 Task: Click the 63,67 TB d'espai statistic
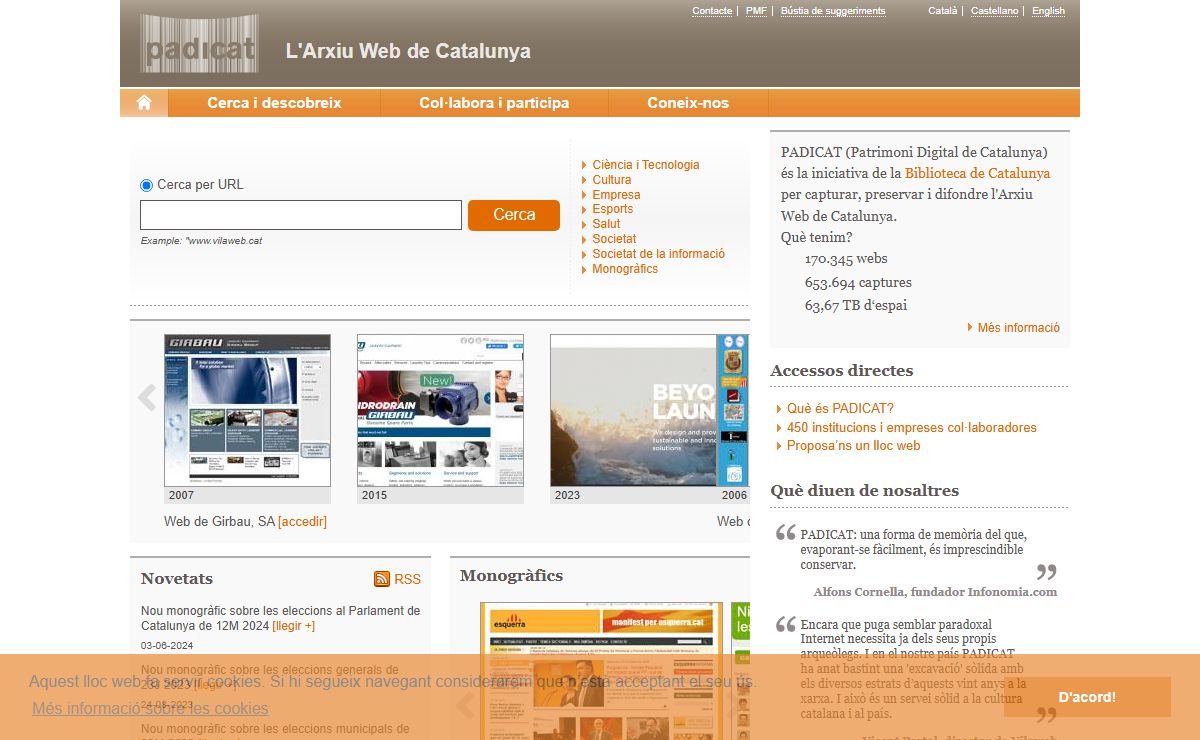[856, 306]
